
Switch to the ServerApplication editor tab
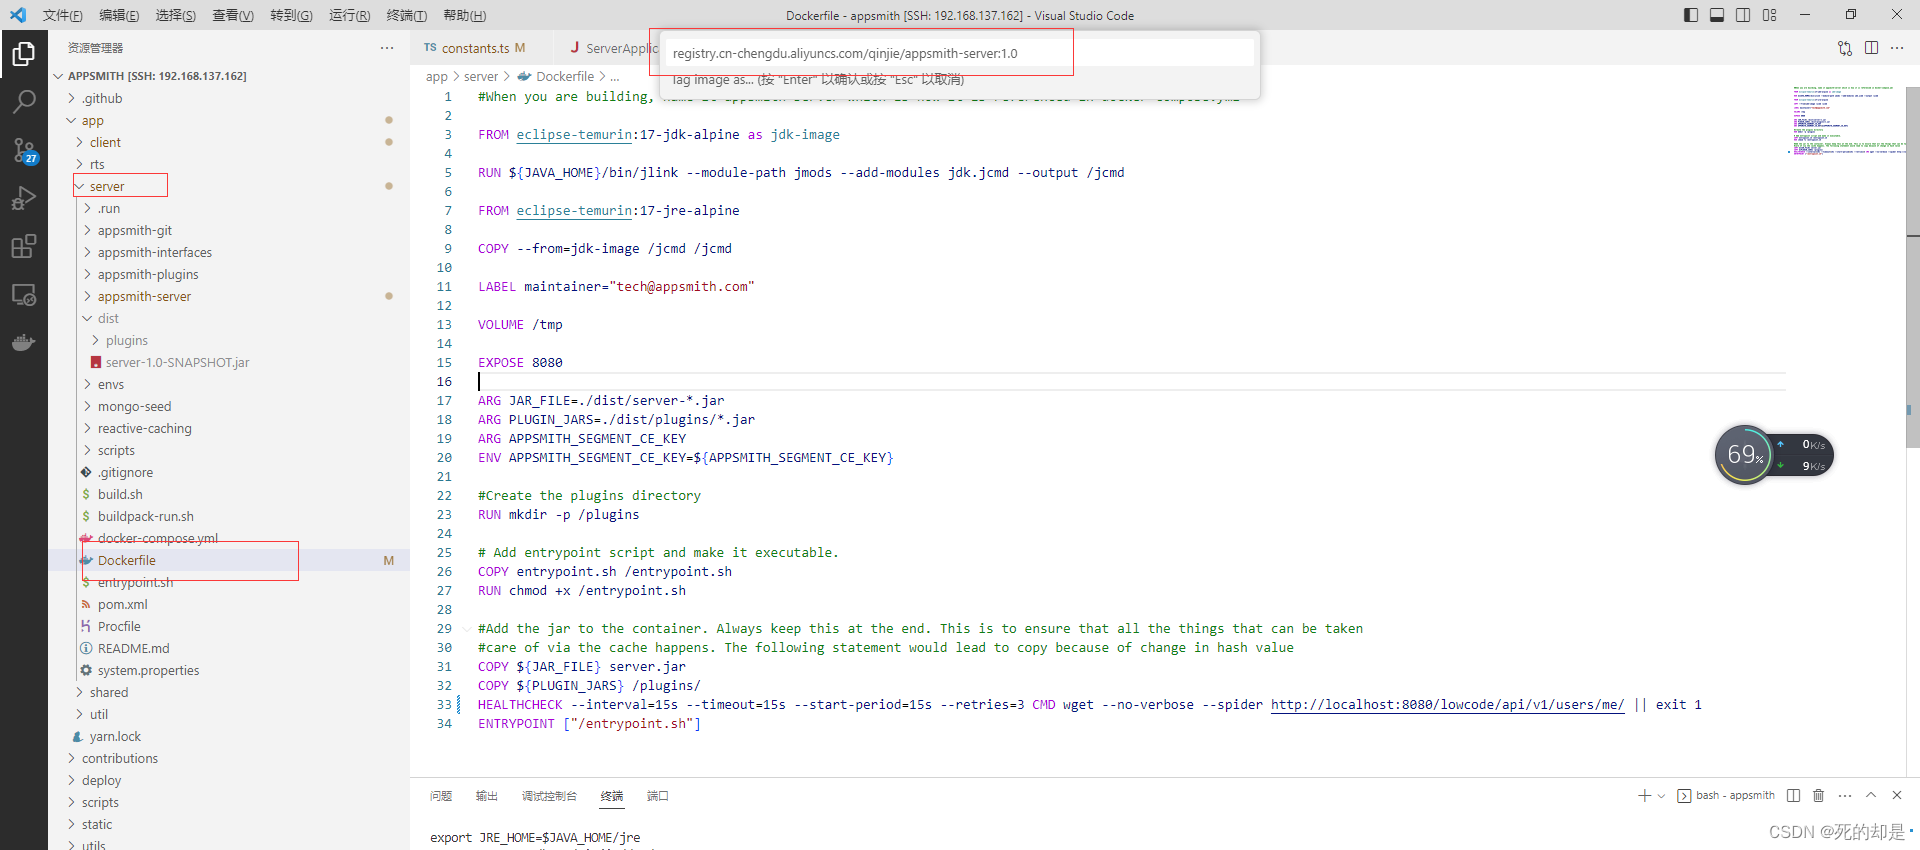[x=612, y=48]
